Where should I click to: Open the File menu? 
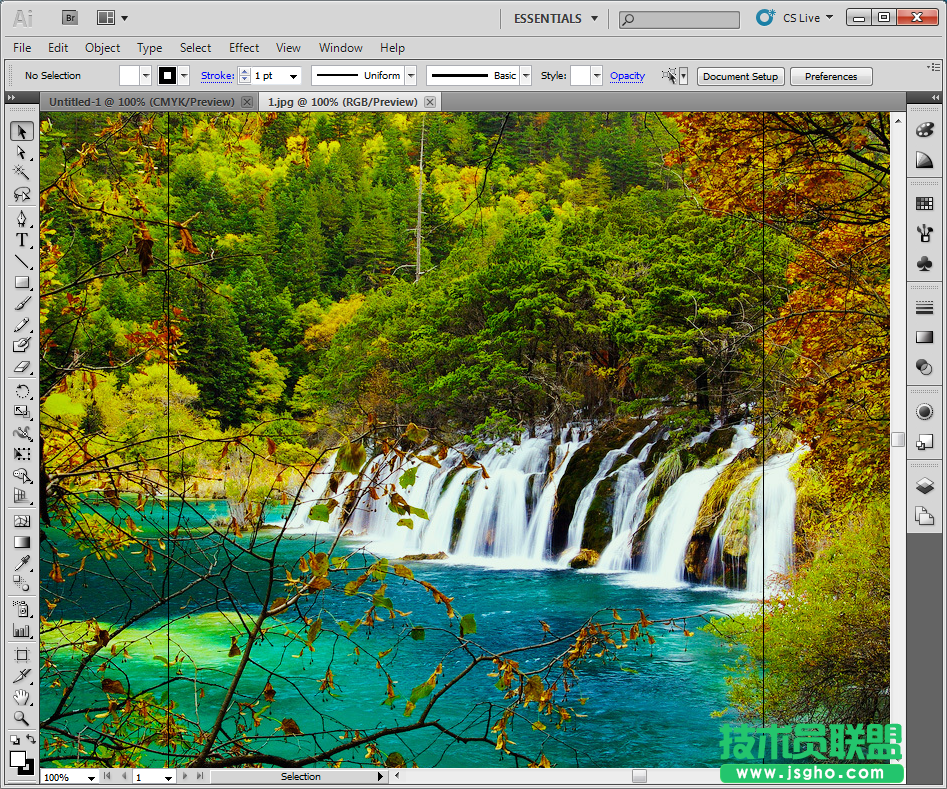[x=22, y=48]
